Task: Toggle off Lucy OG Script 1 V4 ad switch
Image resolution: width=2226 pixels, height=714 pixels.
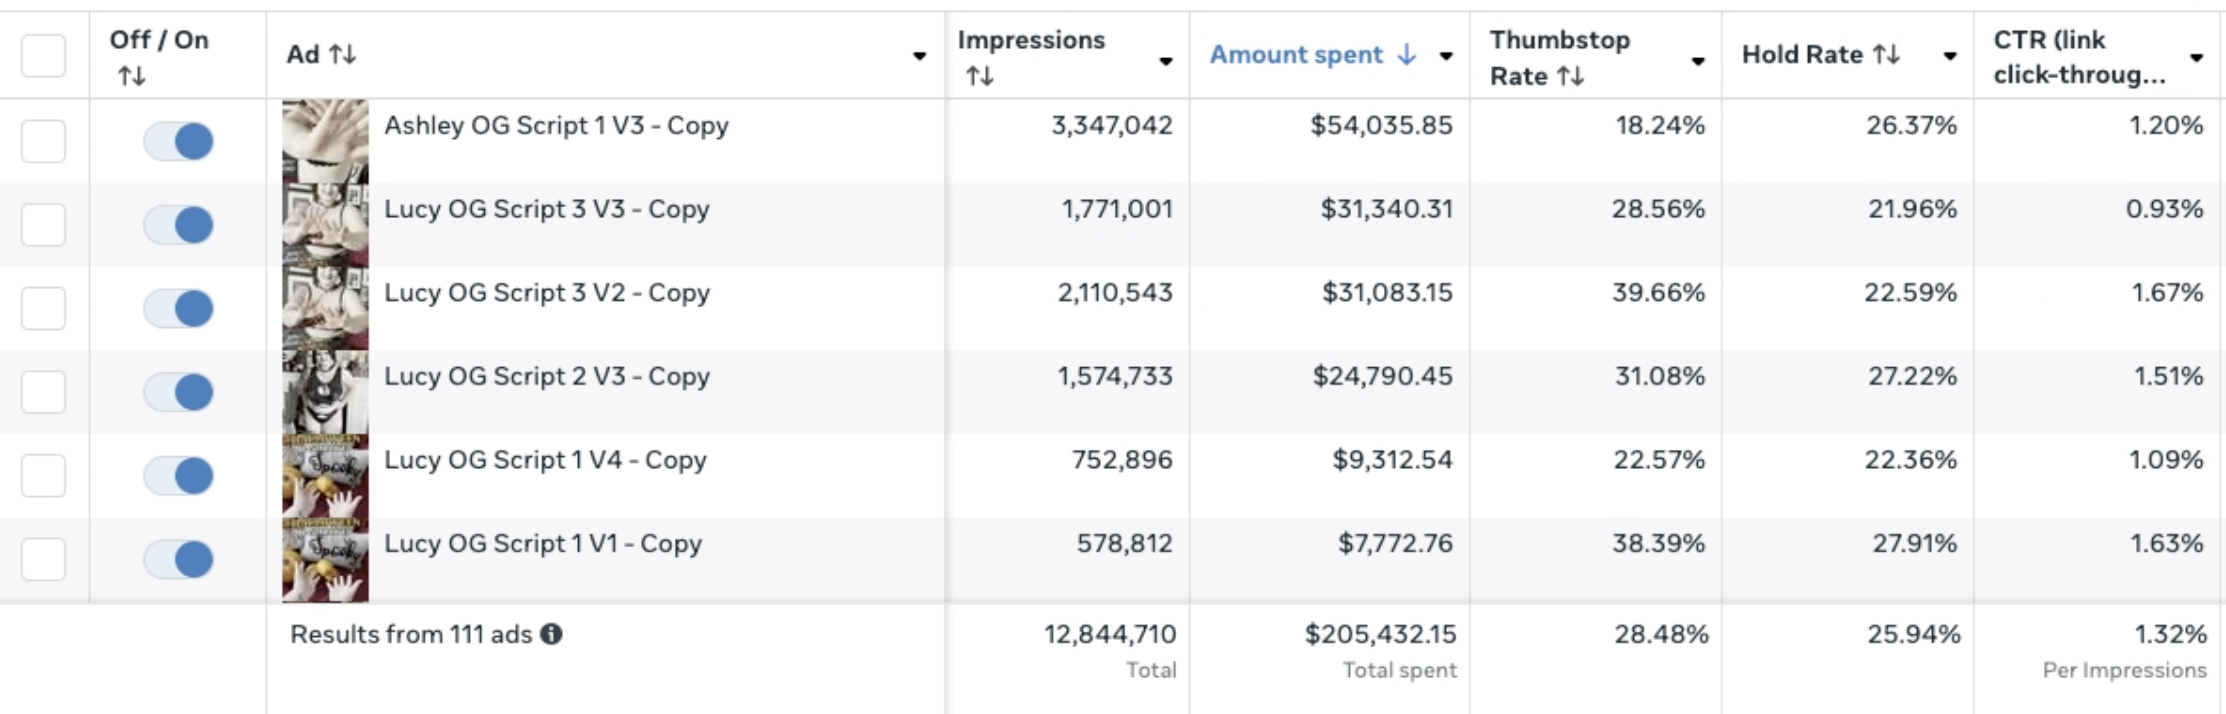Action: coord(178,475)
